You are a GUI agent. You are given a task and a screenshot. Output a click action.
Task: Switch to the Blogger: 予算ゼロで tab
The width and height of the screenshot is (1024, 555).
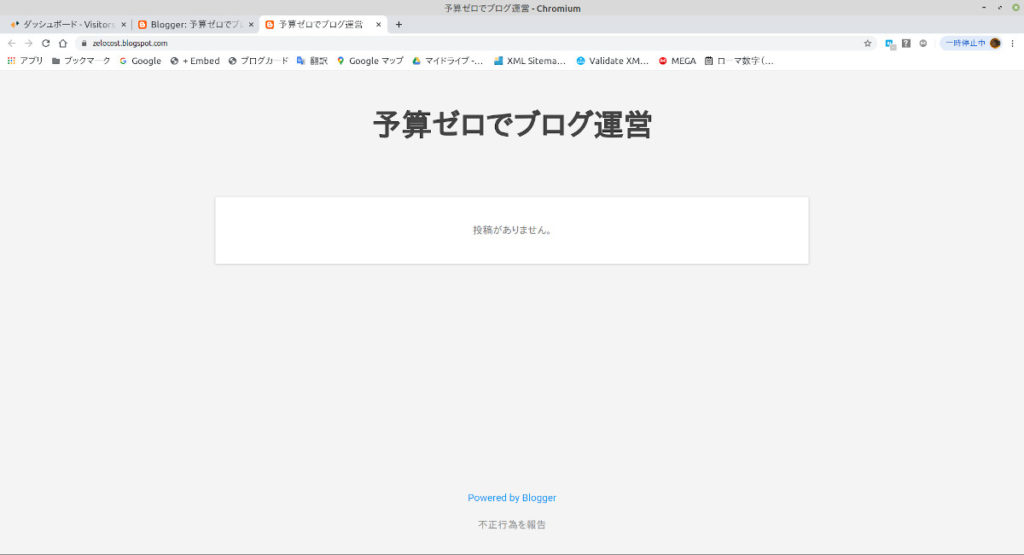point(195,25)
